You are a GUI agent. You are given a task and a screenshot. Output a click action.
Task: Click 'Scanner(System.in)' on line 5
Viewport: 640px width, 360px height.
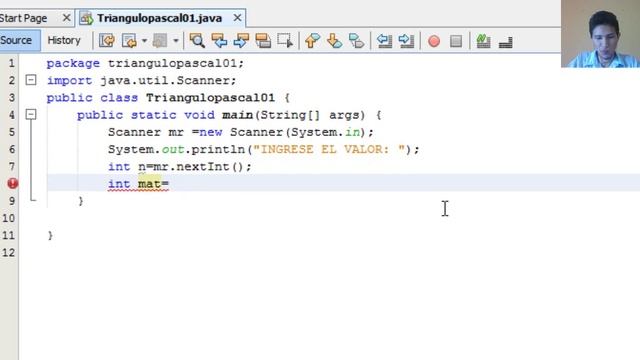click(x=298, y=132)
